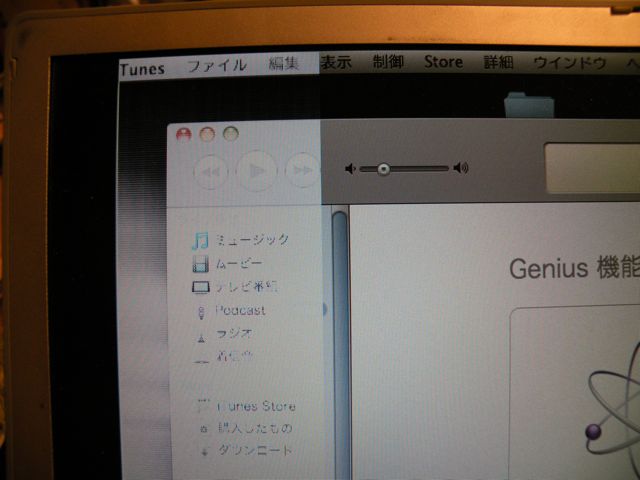Open the 表示 menu
Viewport: 640px width, 480px height.
[x=336, y=62]
